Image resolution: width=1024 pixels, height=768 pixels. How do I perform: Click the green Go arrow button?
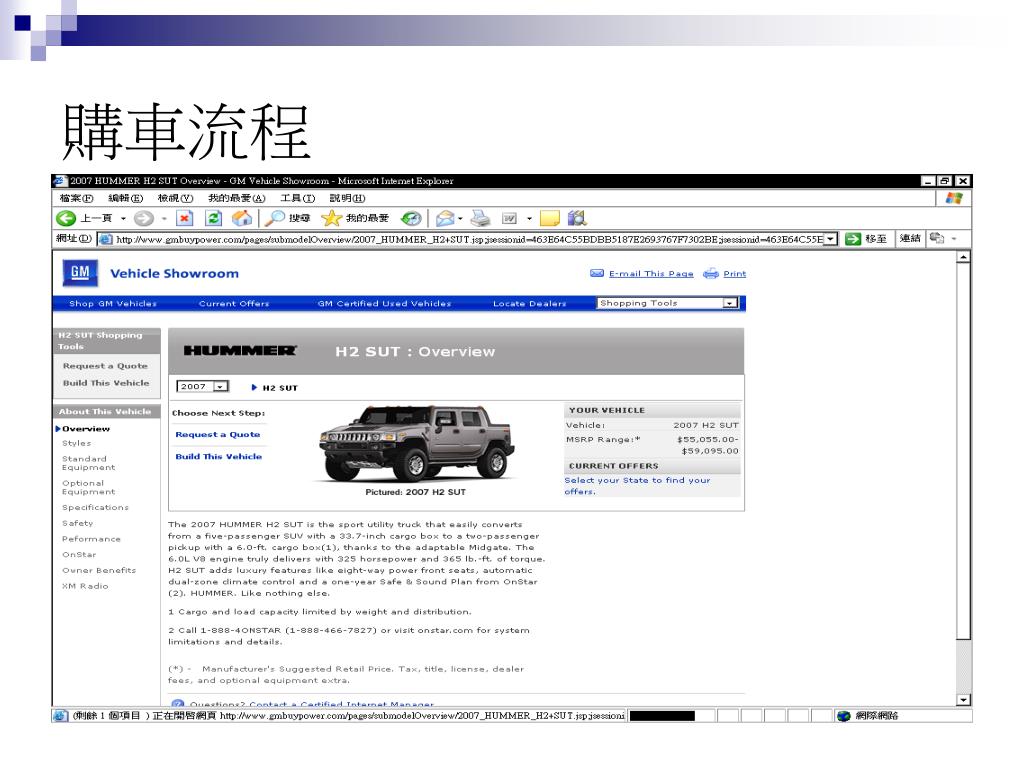click(x=852, y=239)
